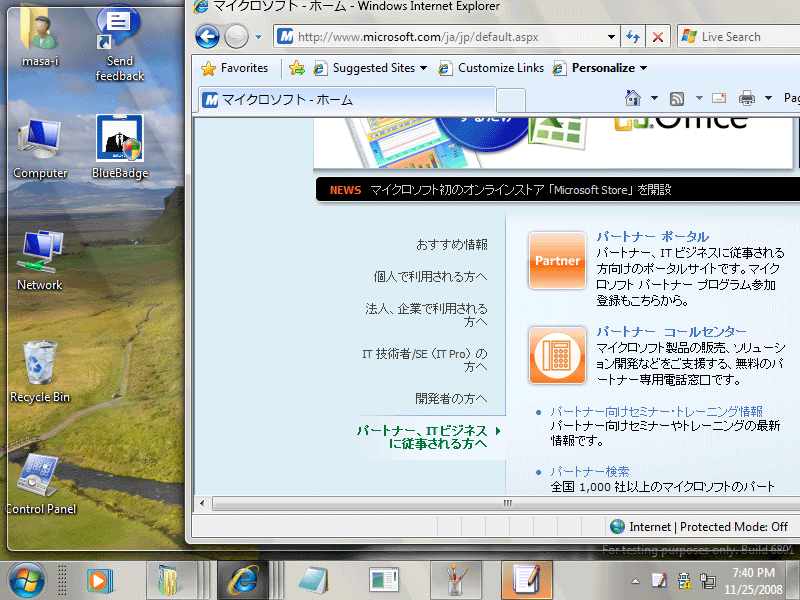Viewport: 800px width, 600px height.
Task: Select パートナー、ITビジネスに従事される方へ item
Action: pyautogui.click(x=422, y=437)
